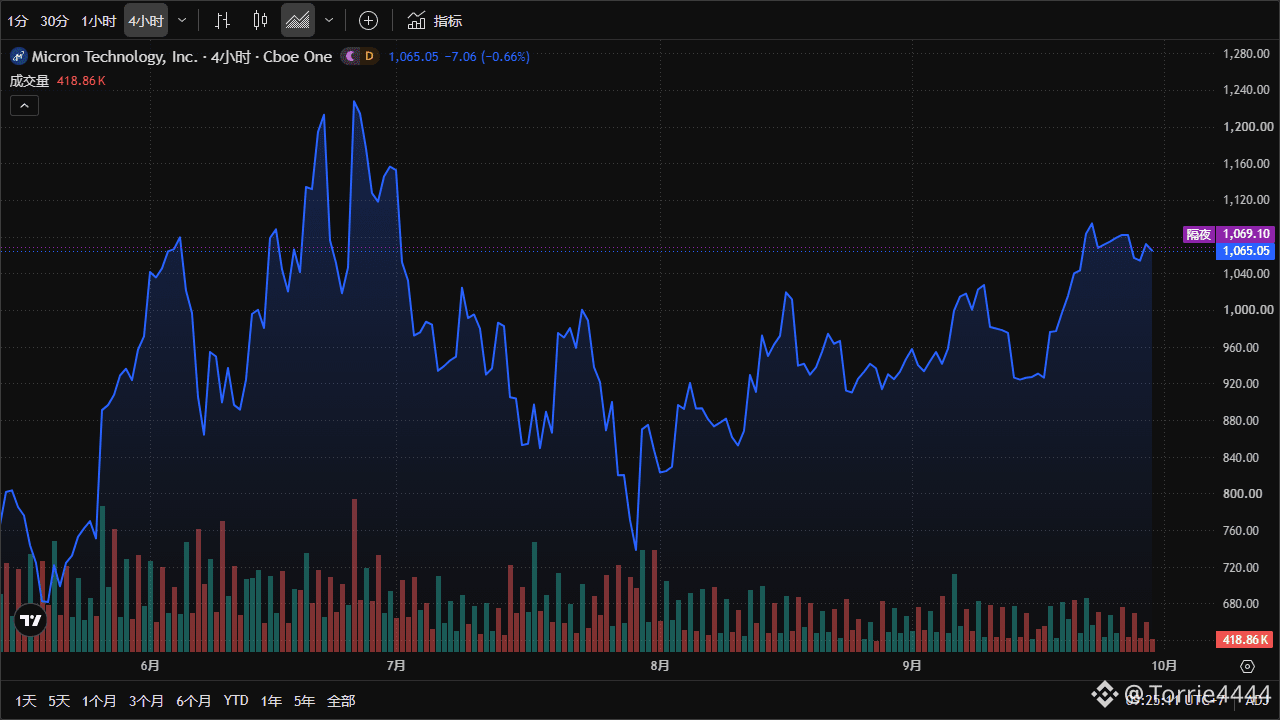The width and height of the screenshot is (1280, 720).
Task: Open the 指标 indicators panel
Action: point(436,20)
